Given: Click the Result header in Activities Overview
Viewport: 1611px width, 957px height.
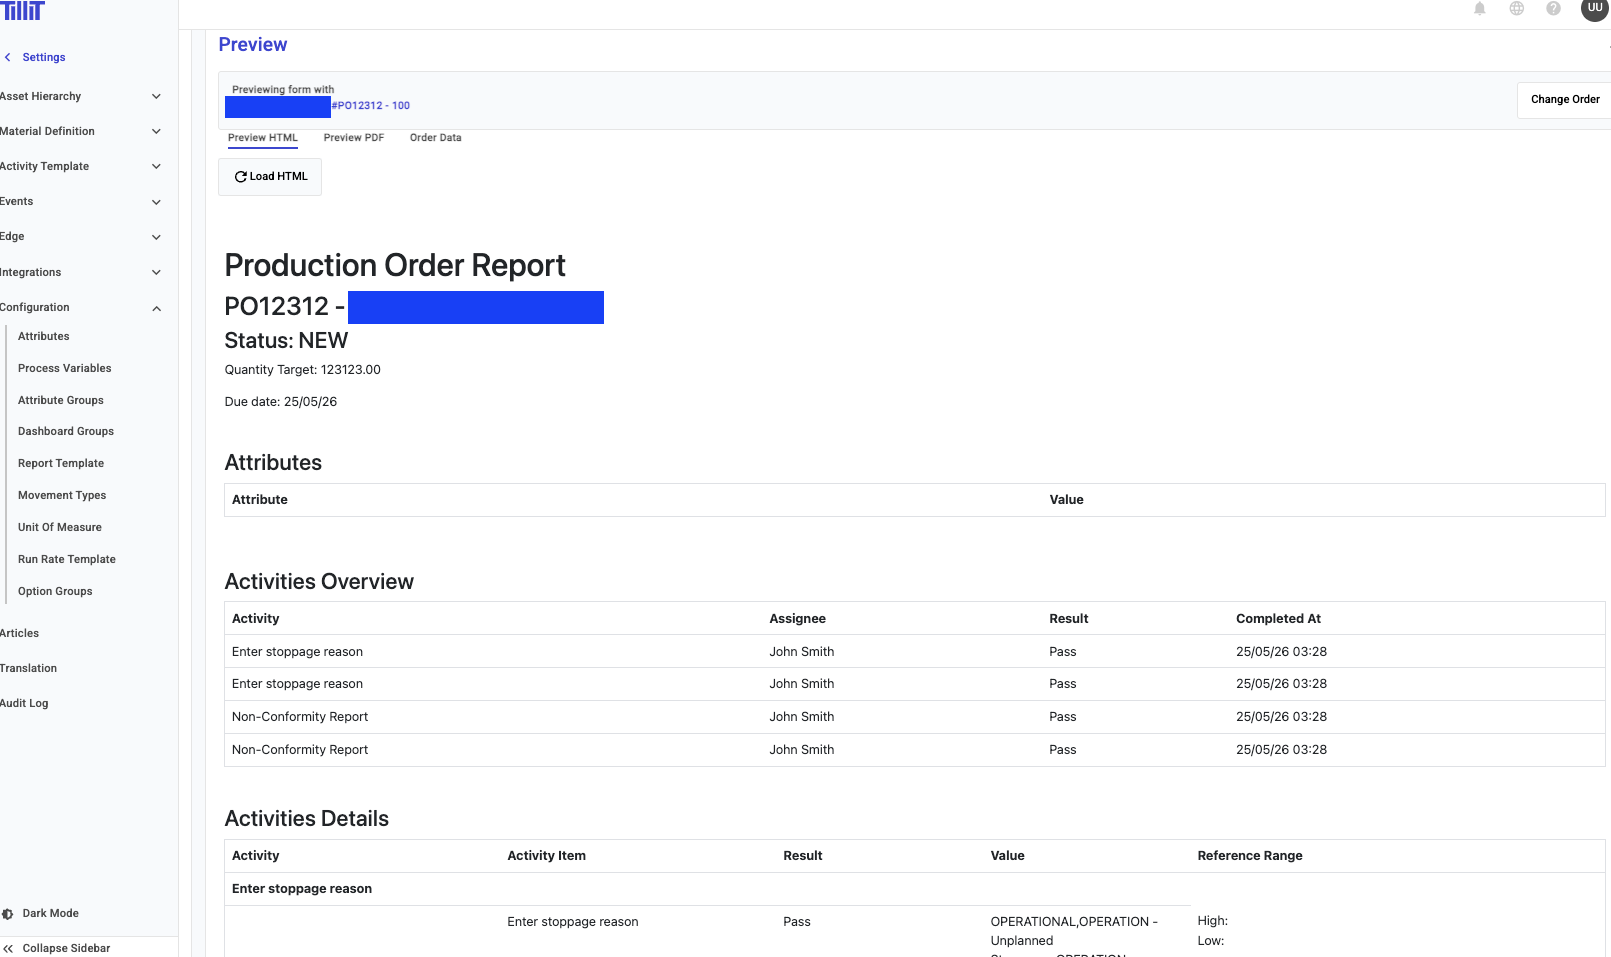Looking at the screenshot, I should tap(1068, 619).
